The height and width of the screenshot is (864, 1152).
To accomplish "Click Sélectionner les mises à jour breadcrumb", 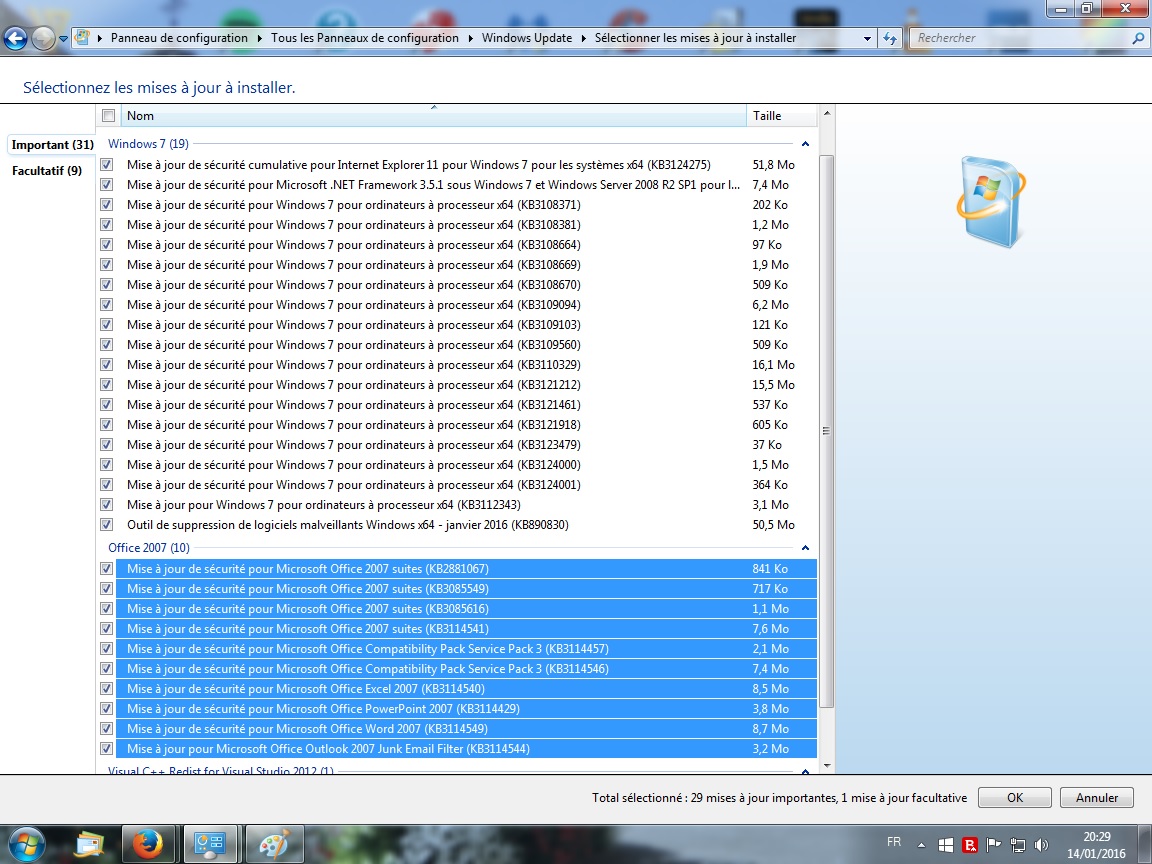I will (695, 38).
